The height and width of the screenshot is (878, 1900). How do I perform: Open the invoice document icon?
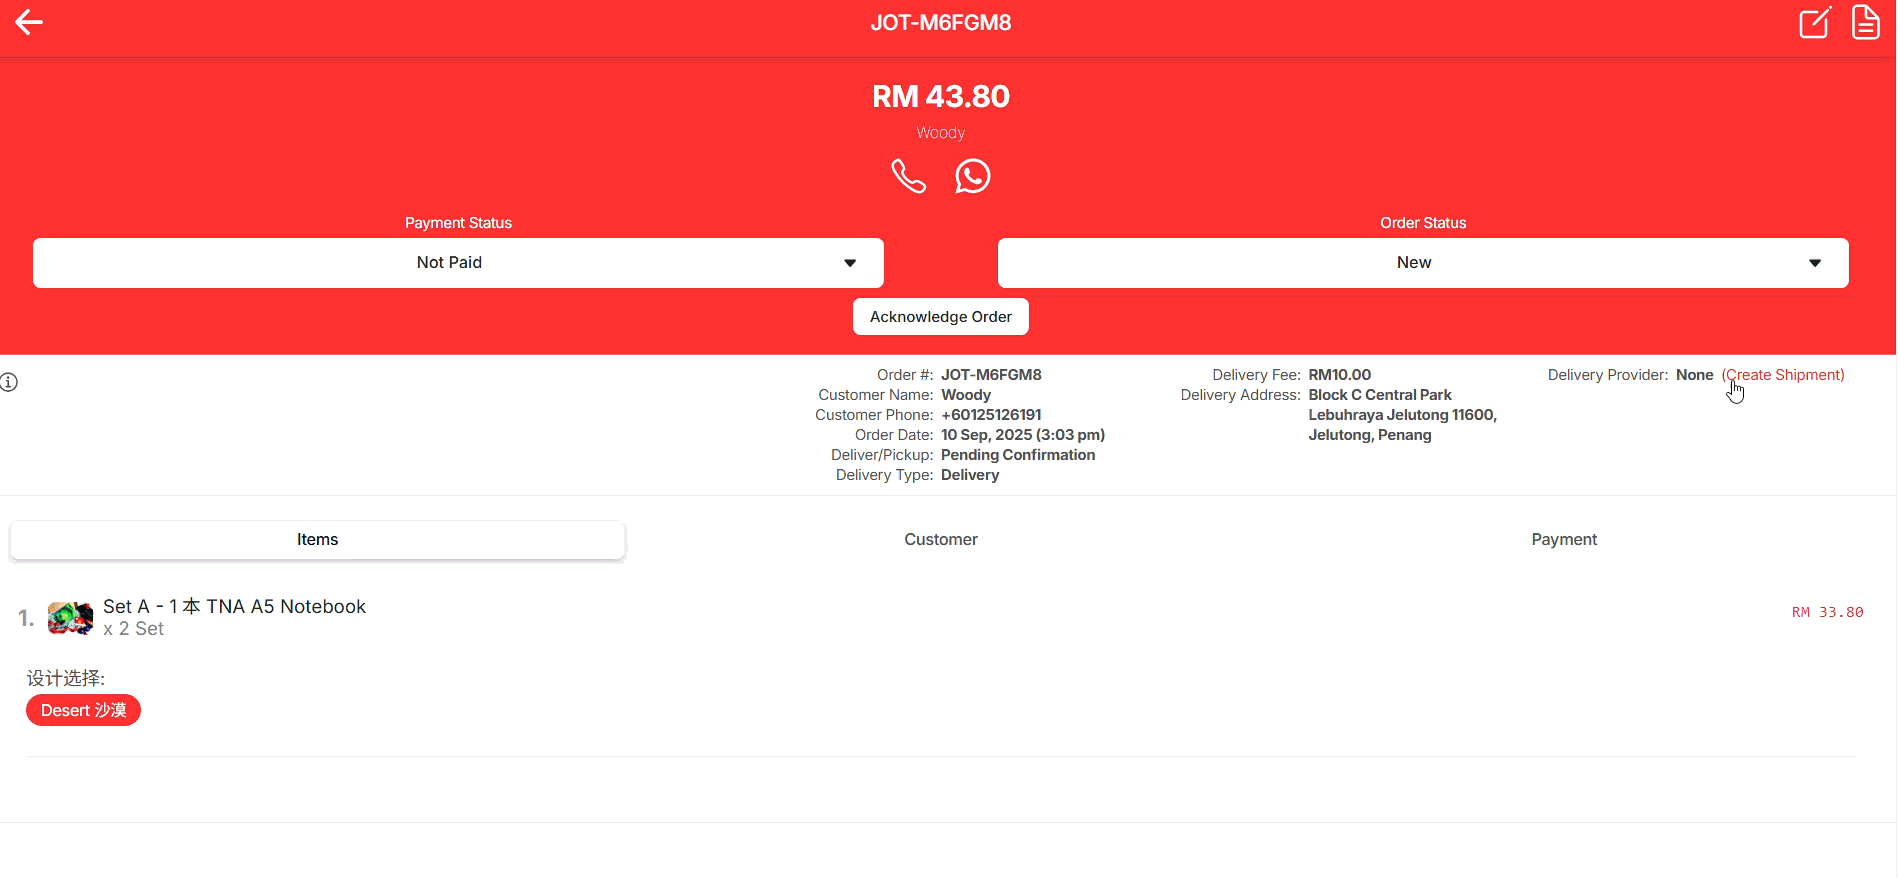coord(1865,22)
